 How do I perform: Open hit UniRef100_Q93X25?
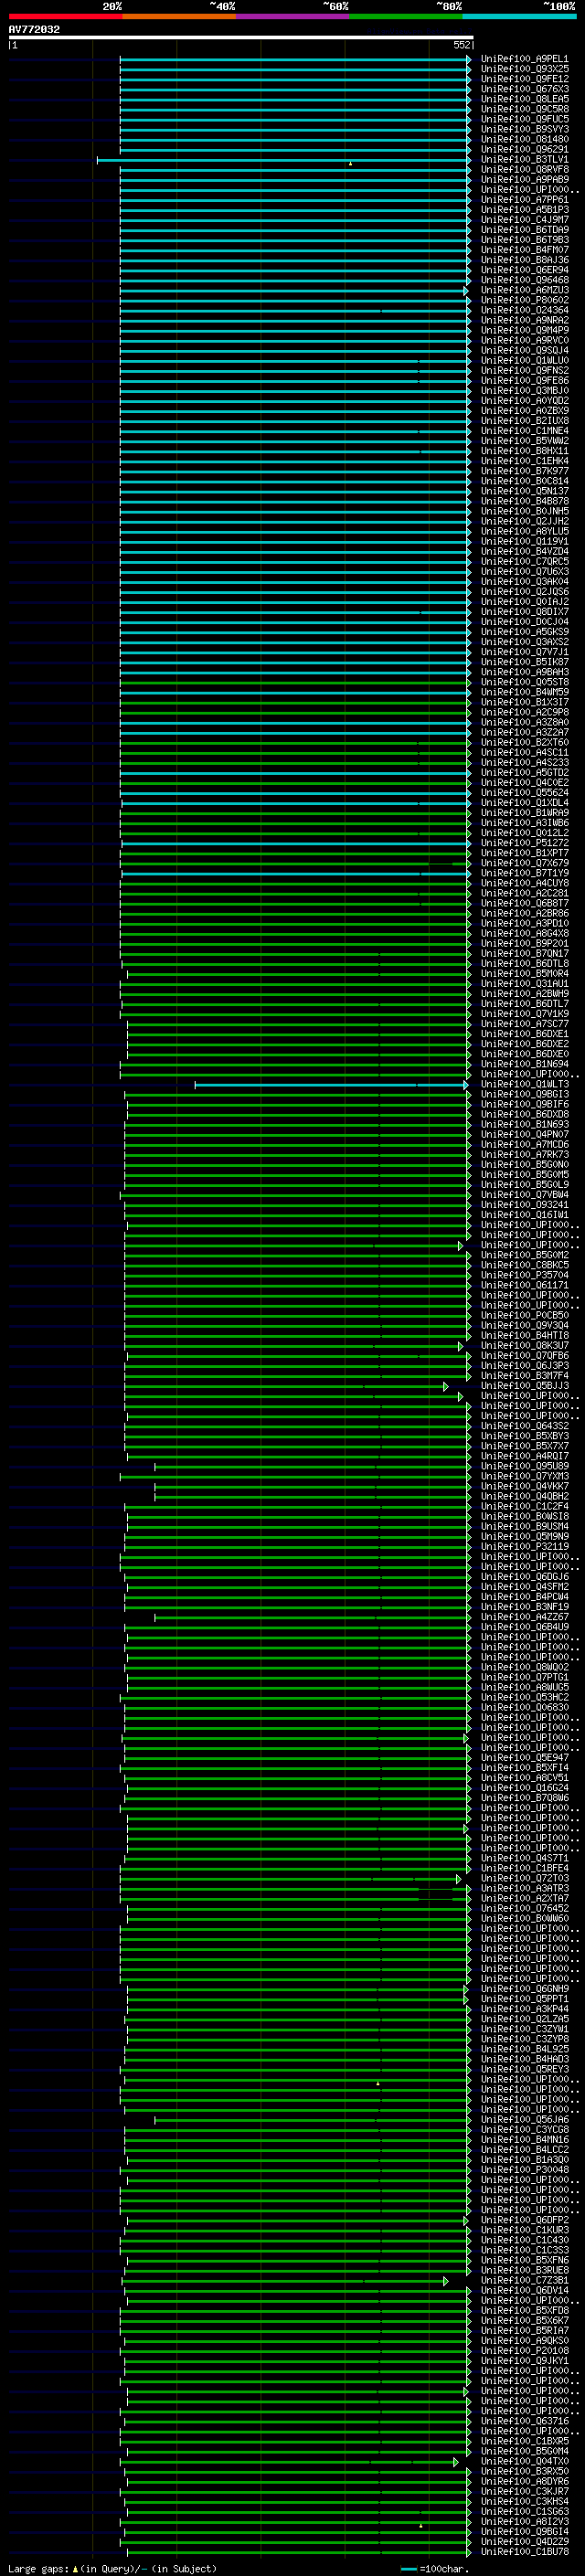point(524,69)
